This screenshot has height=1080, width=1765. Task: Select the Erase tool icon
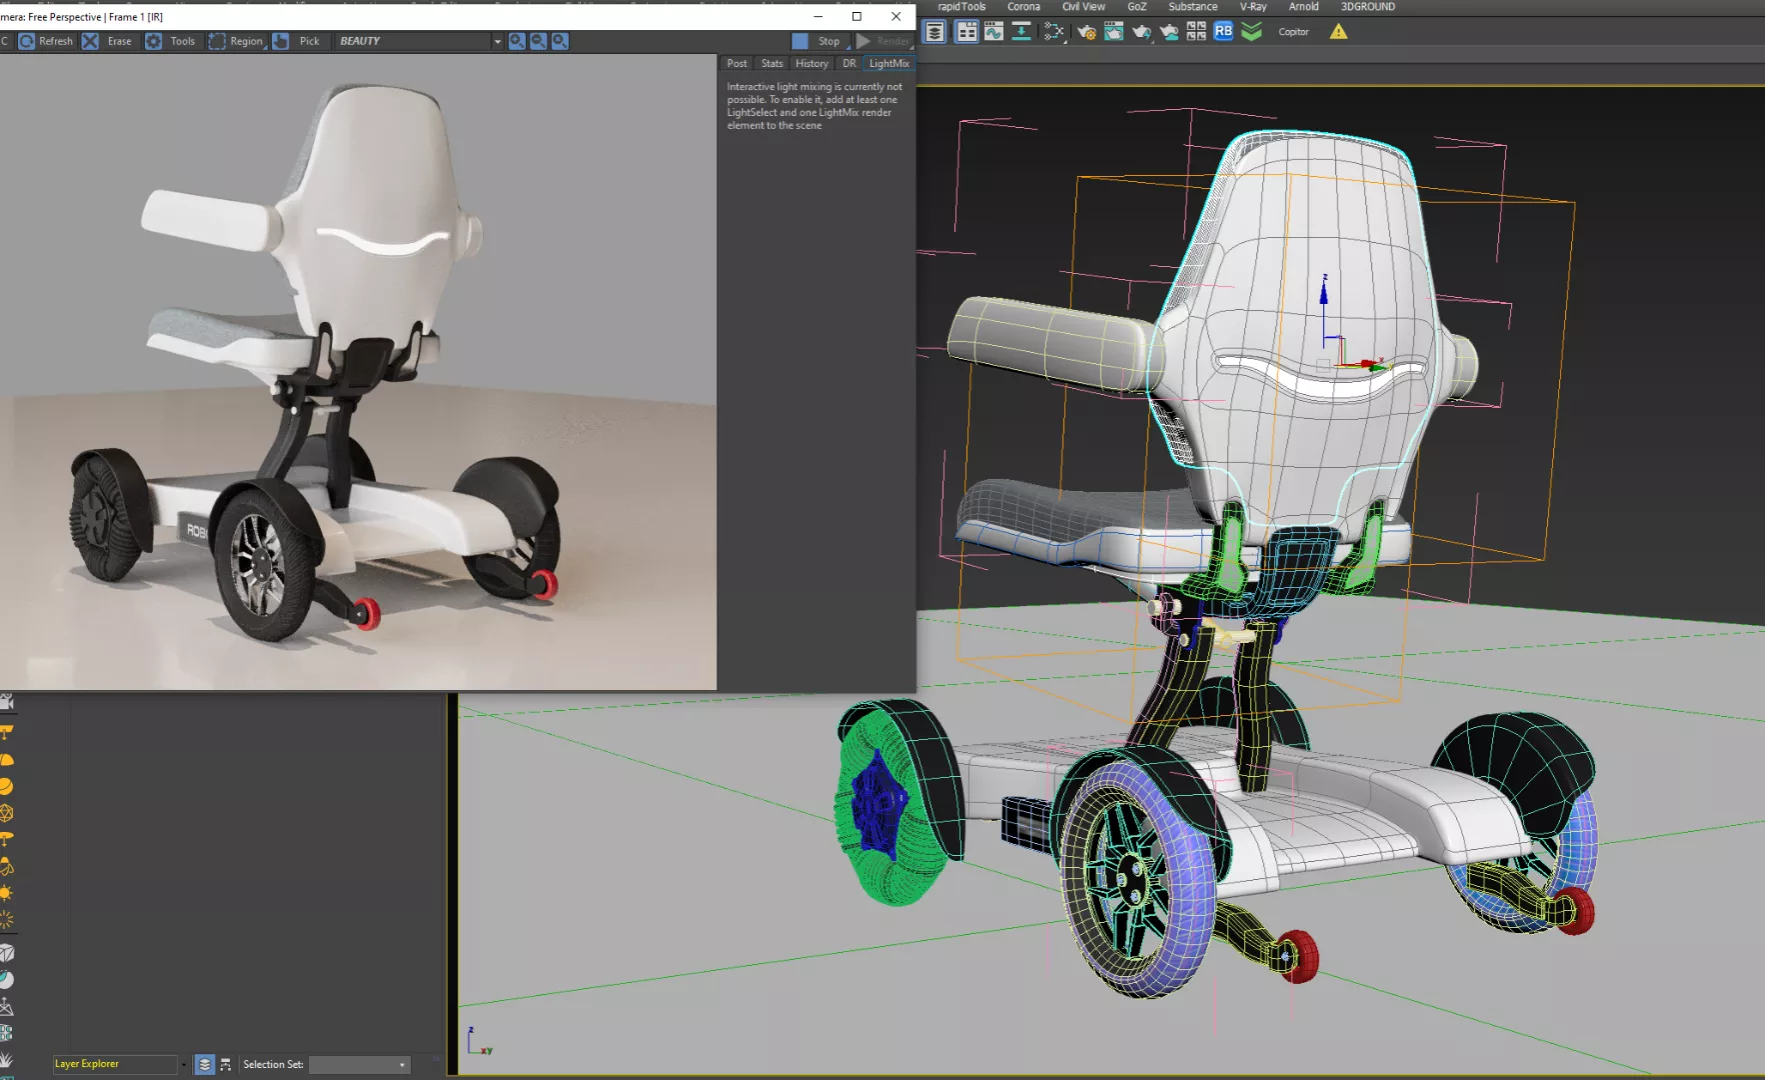point(91,41)
